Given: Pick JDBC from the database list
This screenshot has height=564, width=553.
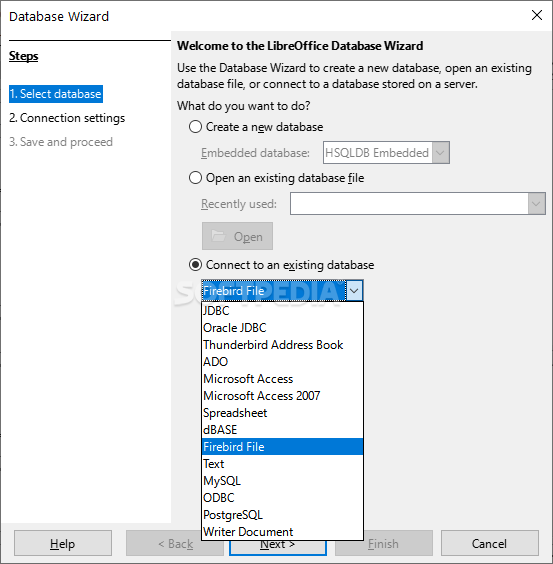Looking at the screenshot, I should coord(282,311).
